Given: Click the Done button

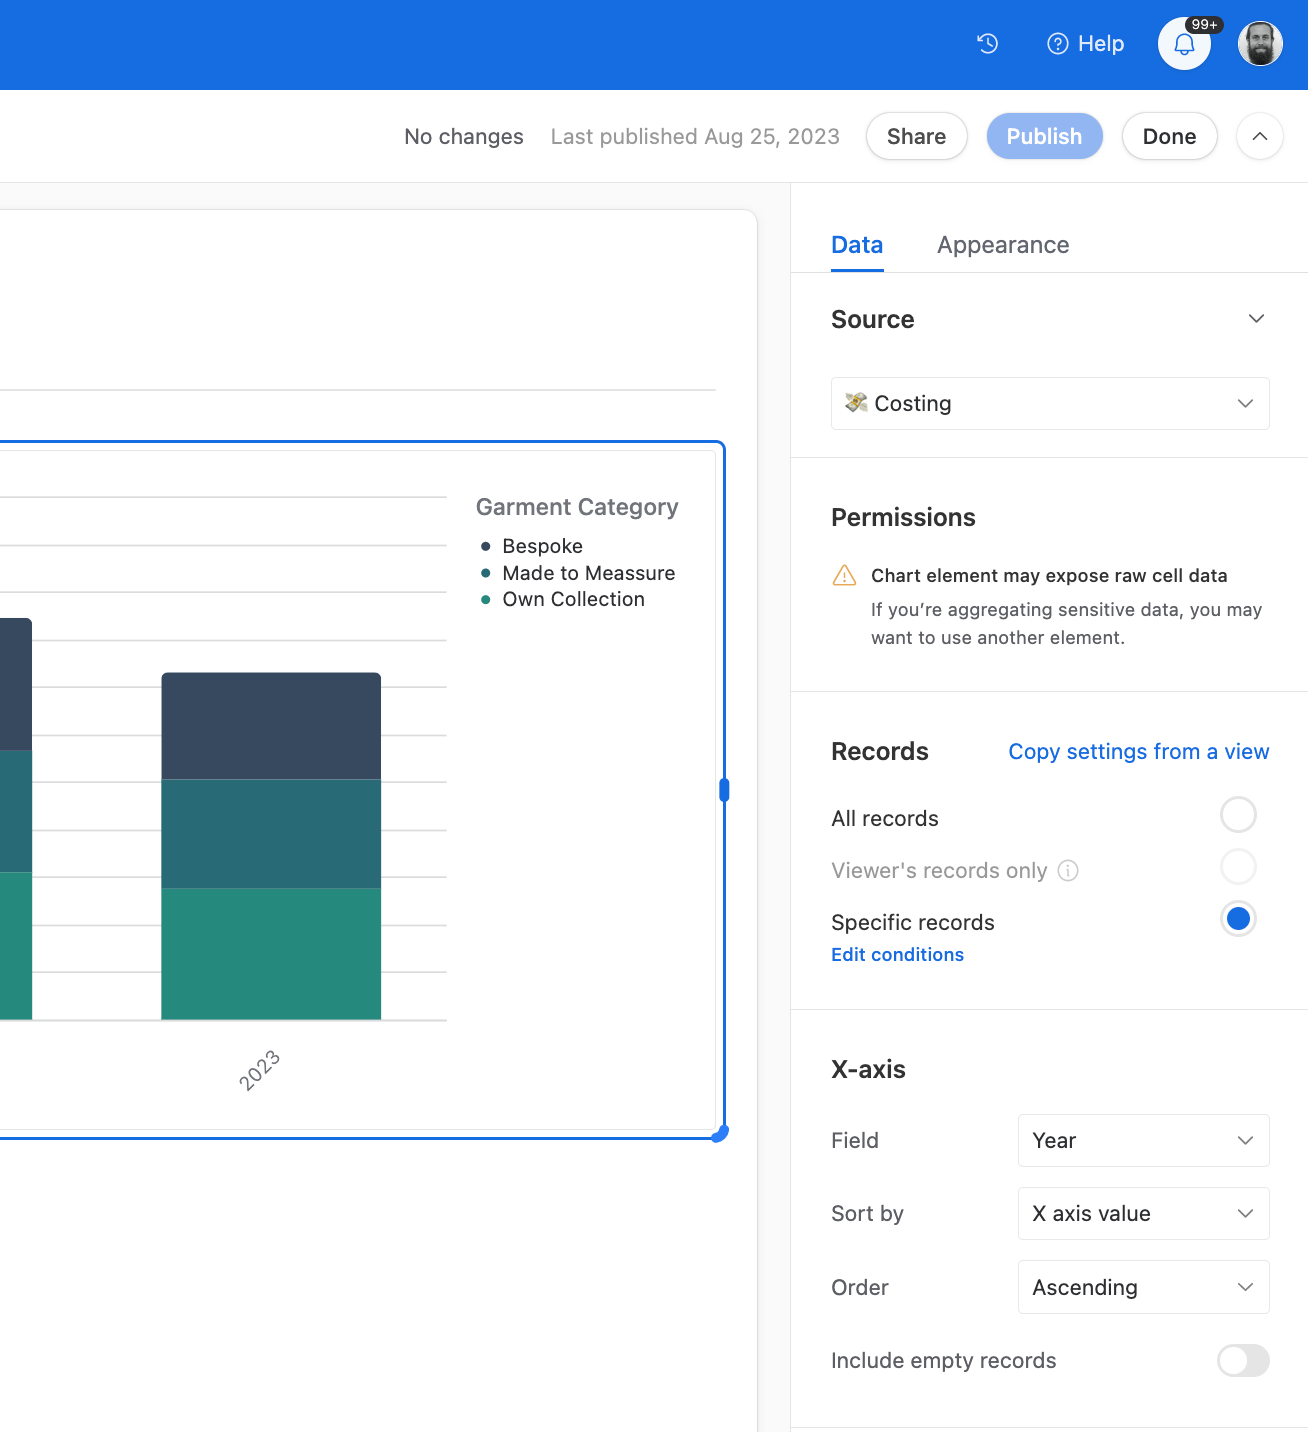Looking at the screenshot, I should [x=1169, y=136].
